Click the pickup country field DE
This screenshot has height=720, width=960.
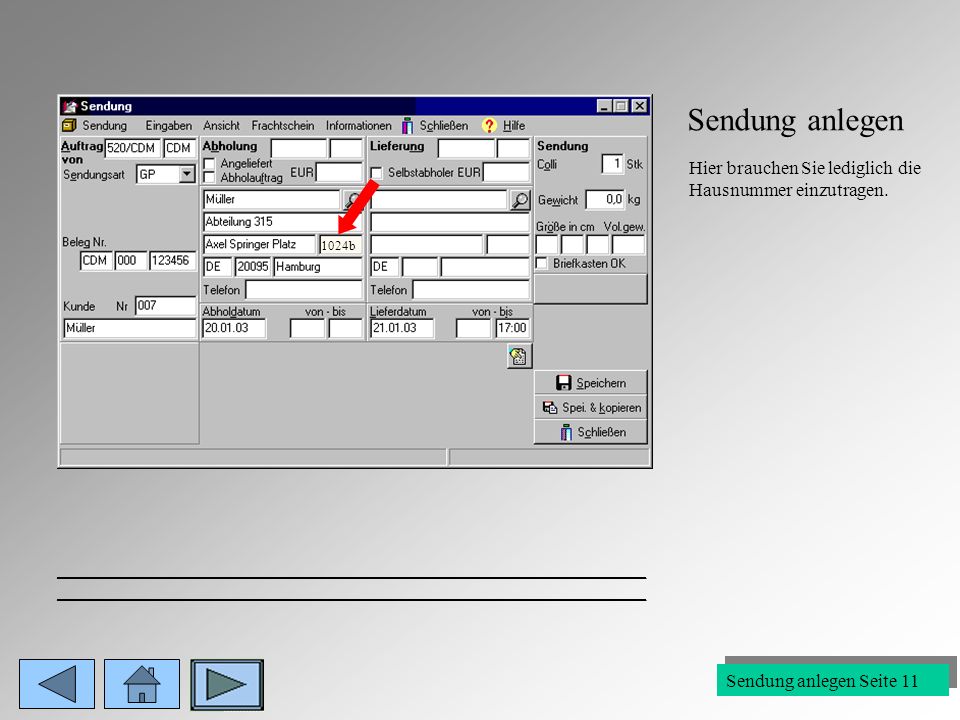tap(217, 267)
